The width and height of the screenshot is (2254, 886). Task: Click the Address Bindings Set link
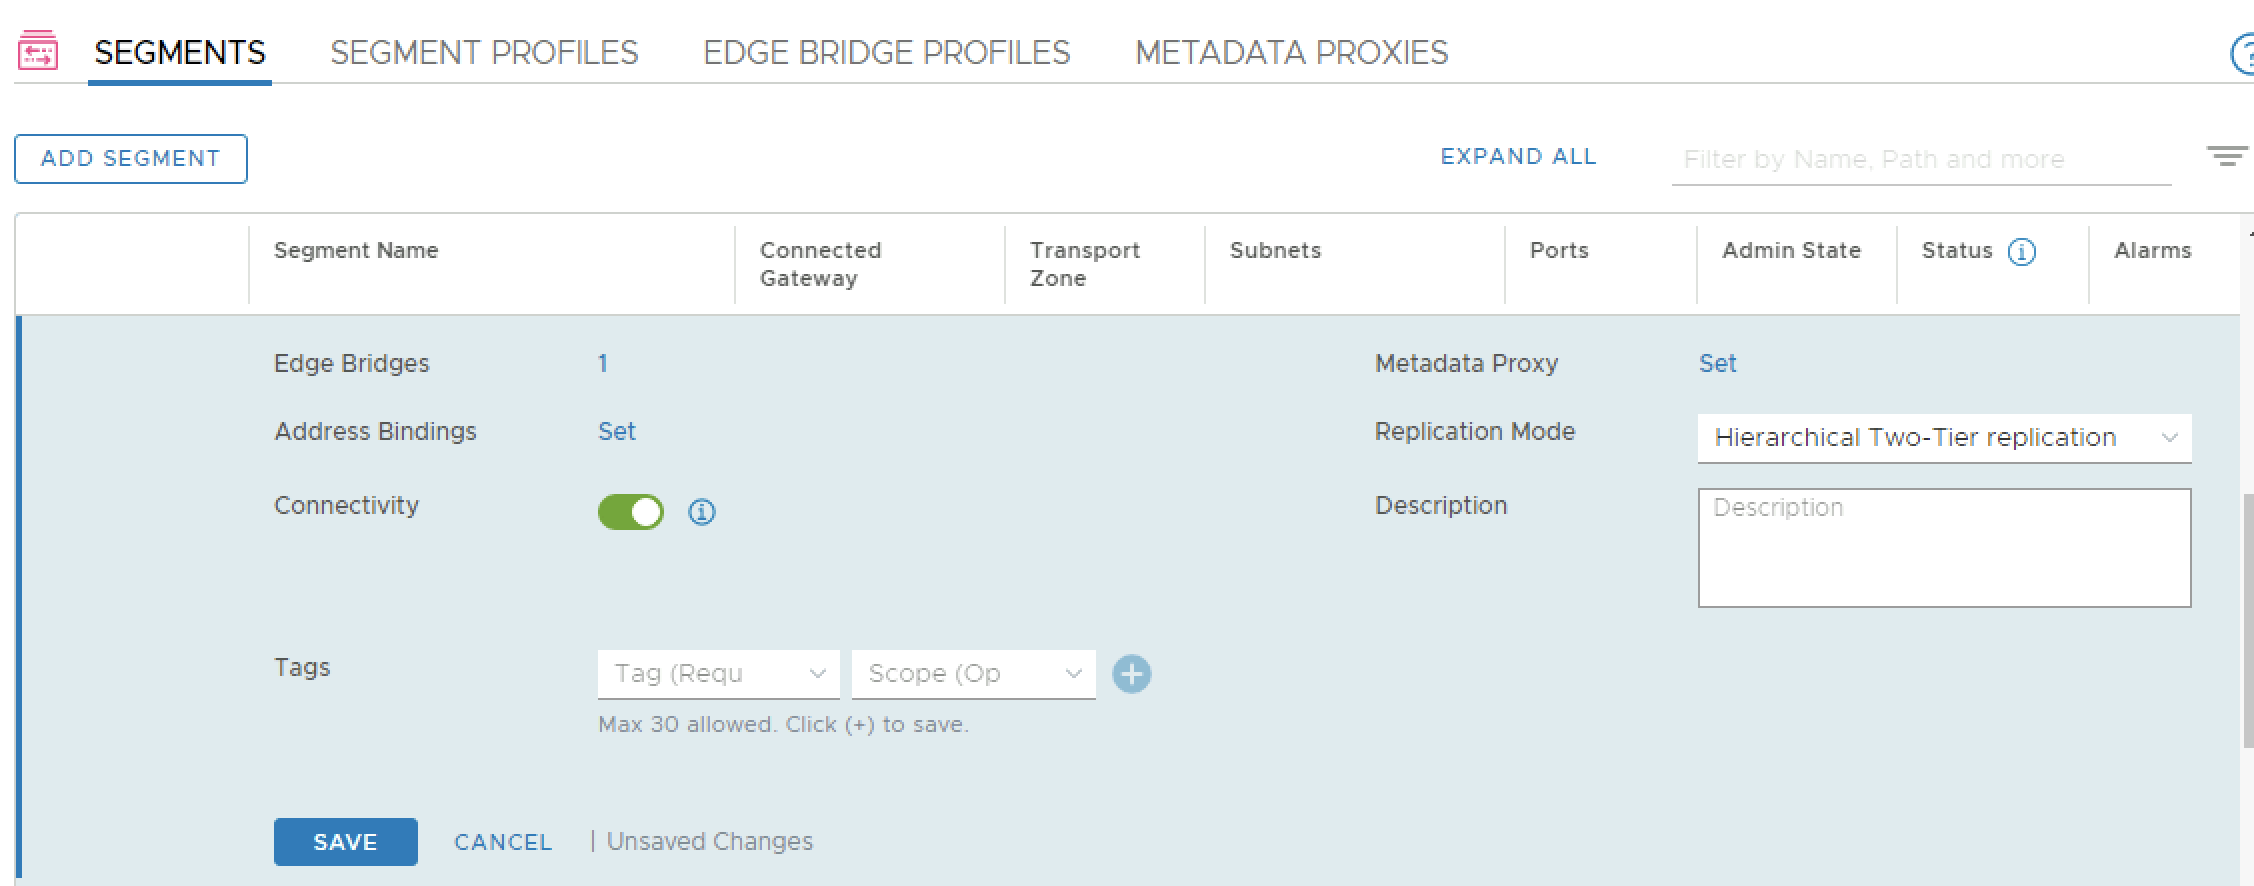click(617, 431)
